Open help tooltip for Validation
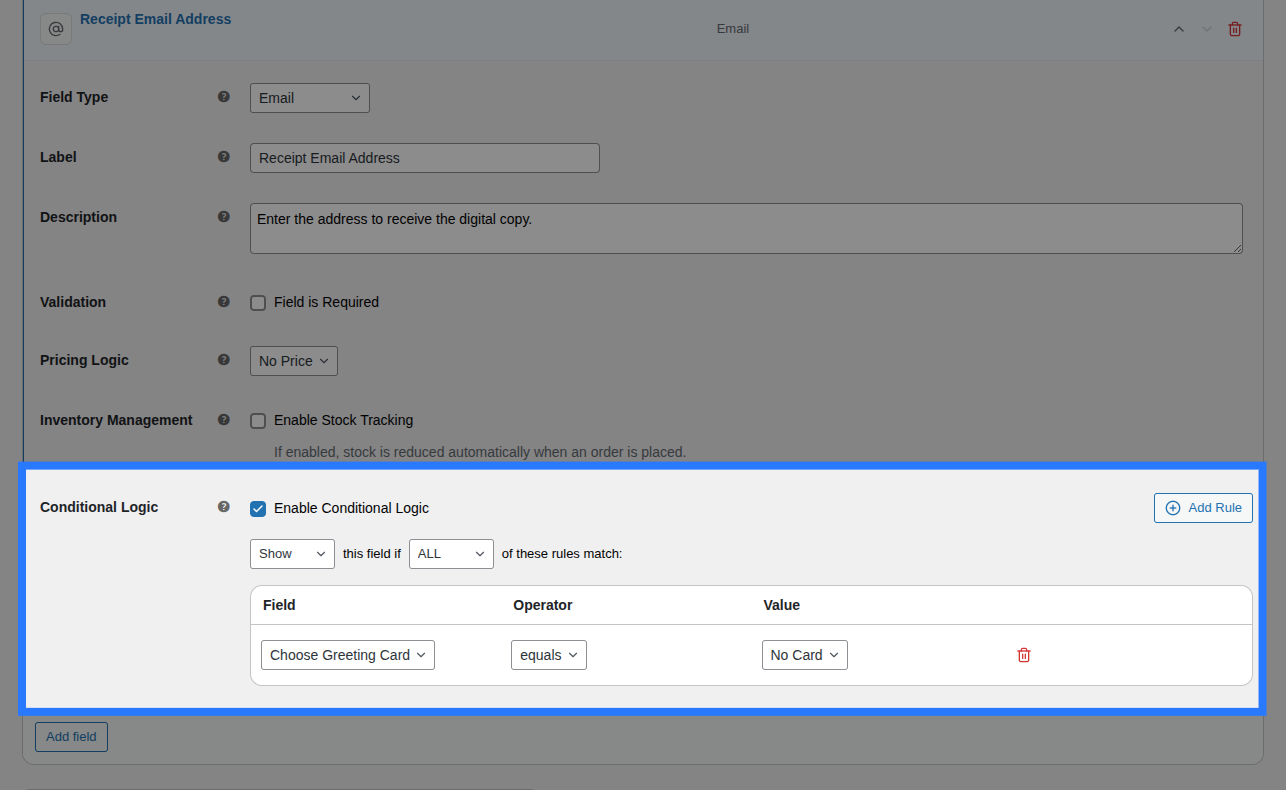1286x790 pixels. [x=224, y=302]
